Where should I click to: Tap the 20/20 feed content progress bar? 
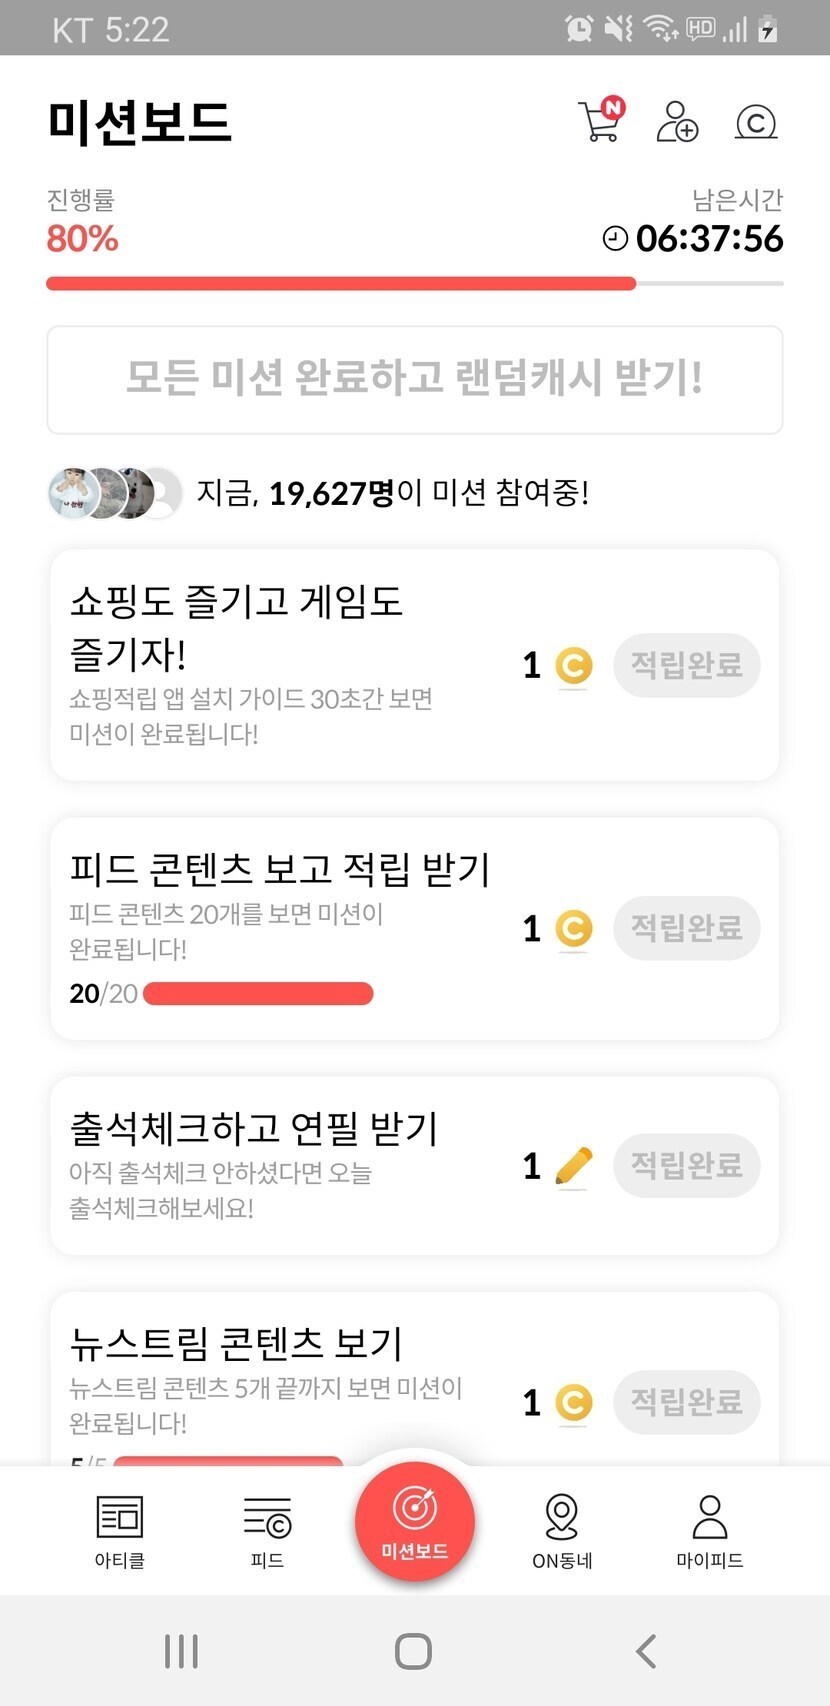coord(258,993)
